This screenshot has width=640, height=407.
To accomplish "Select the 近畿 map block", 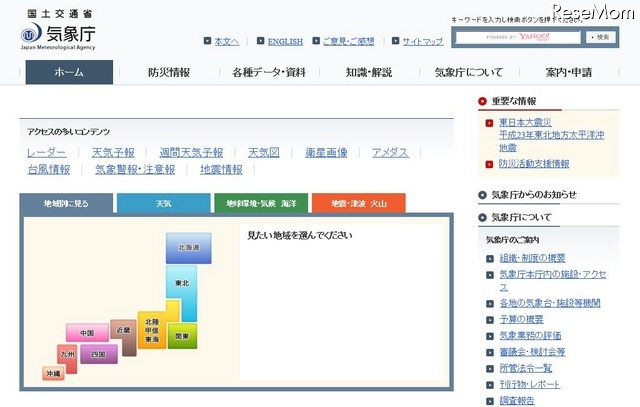I will click(x=124, y=331).
